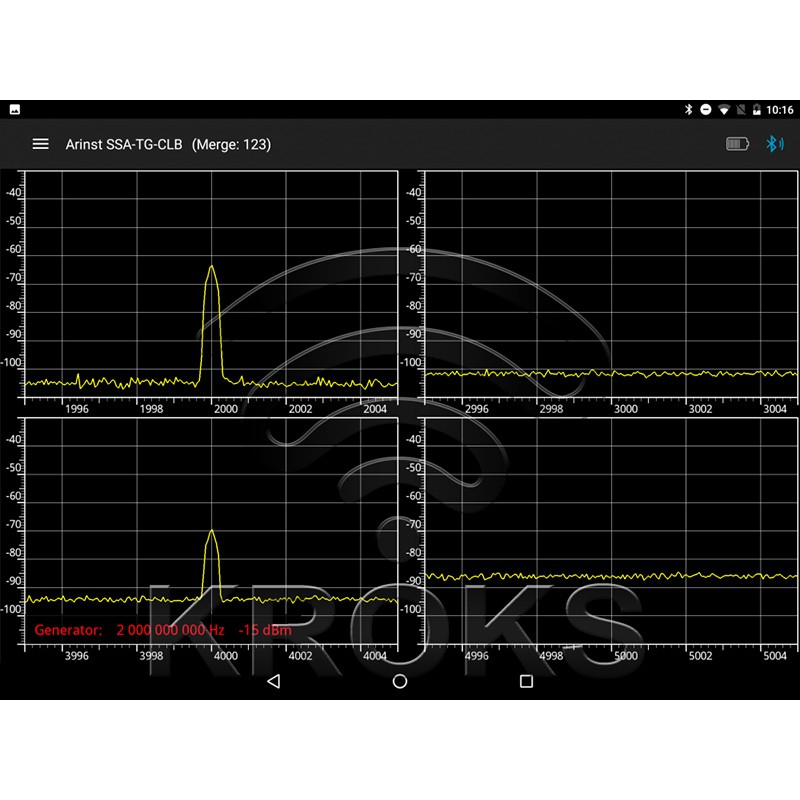This screenshot has height=800, width=800.
Task: Tap the device battery indicator in app bar
Action: pos(737,144)
